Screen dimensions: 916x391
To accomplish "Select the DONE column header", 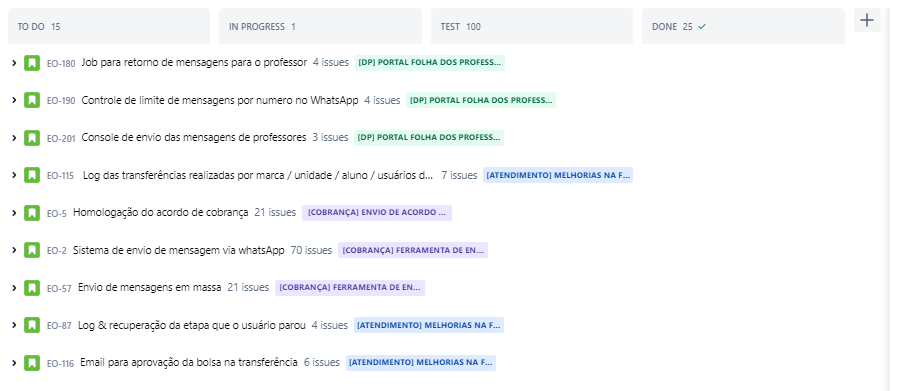I will pyautogui.click(x=743, y=26).
